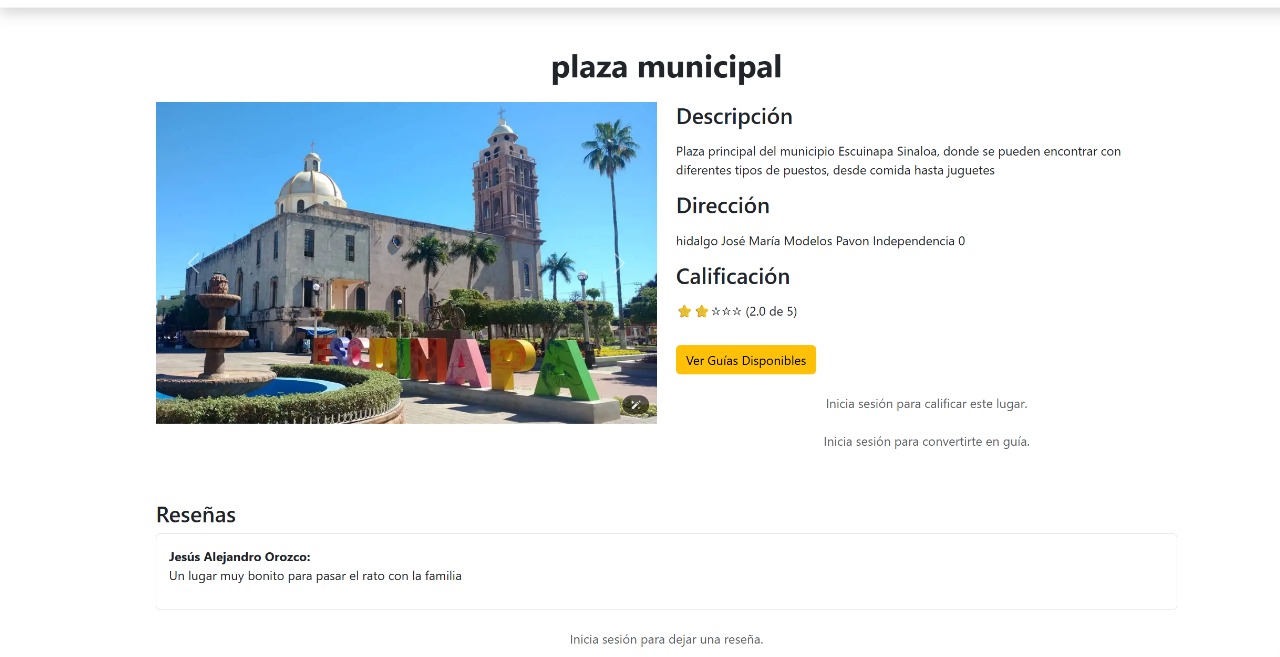Click 'Inicia sesión para calificar este lugar.'
1280x657 pixels.
point(927,404)
